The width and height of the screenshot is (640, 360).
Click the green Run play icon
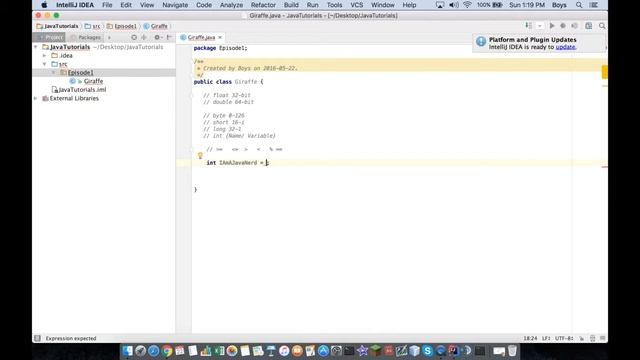coord(552,26)
